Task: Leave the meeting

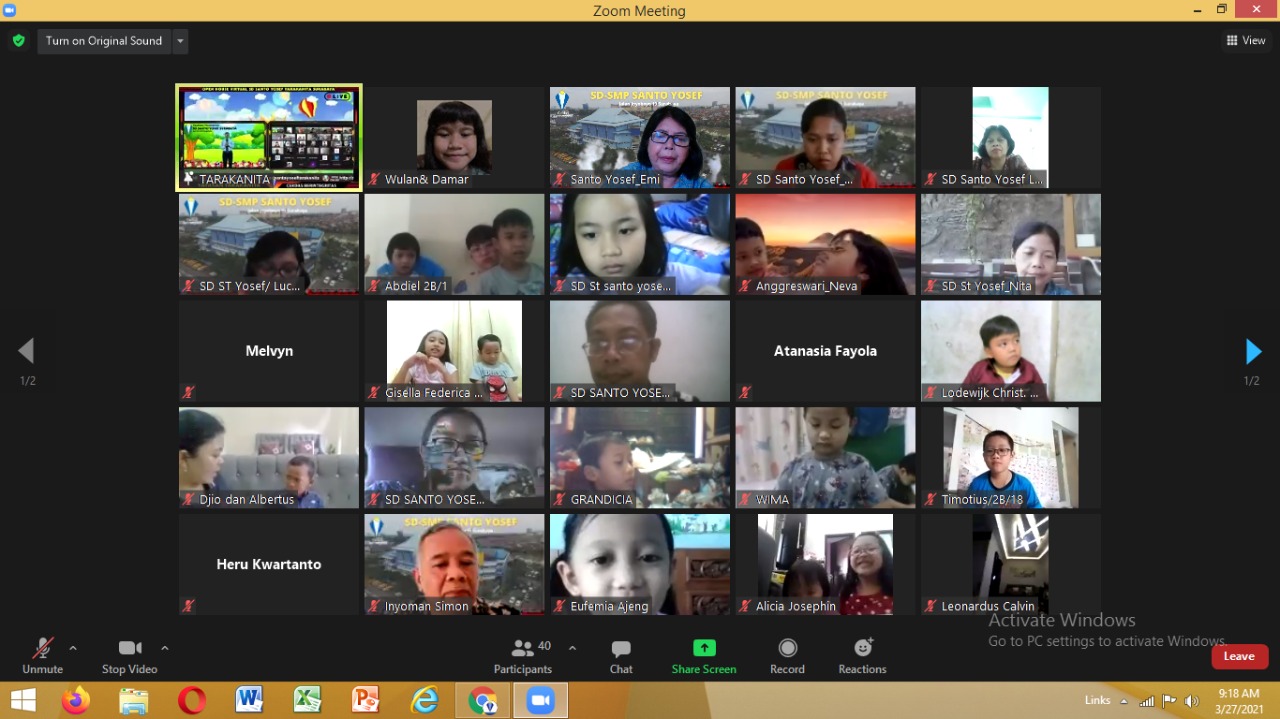Action: 1239,656
